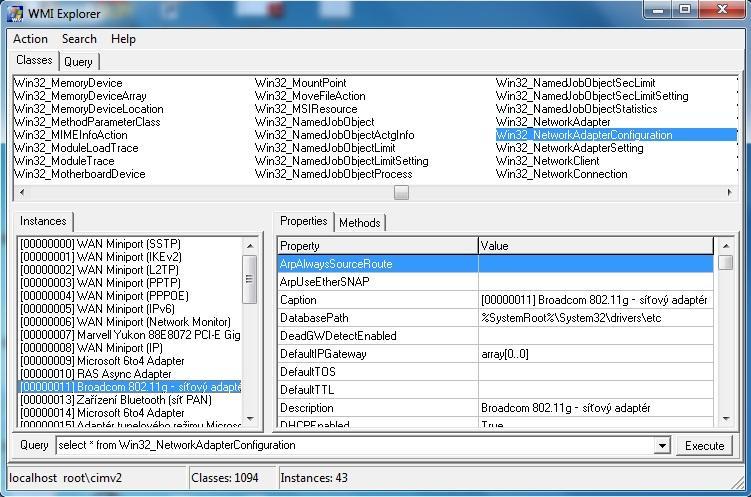751x497 pixels.
Task: Click the class list horizontal scrollbar thumb
Action: pyautogui.click(x=401, y=192)
